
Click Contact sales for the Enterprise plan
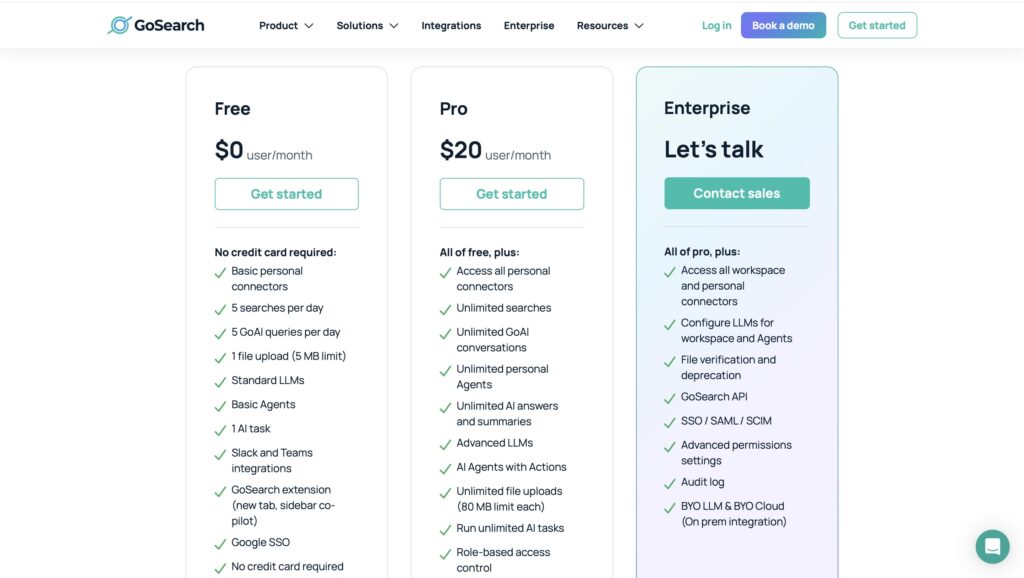coord(737,193)
